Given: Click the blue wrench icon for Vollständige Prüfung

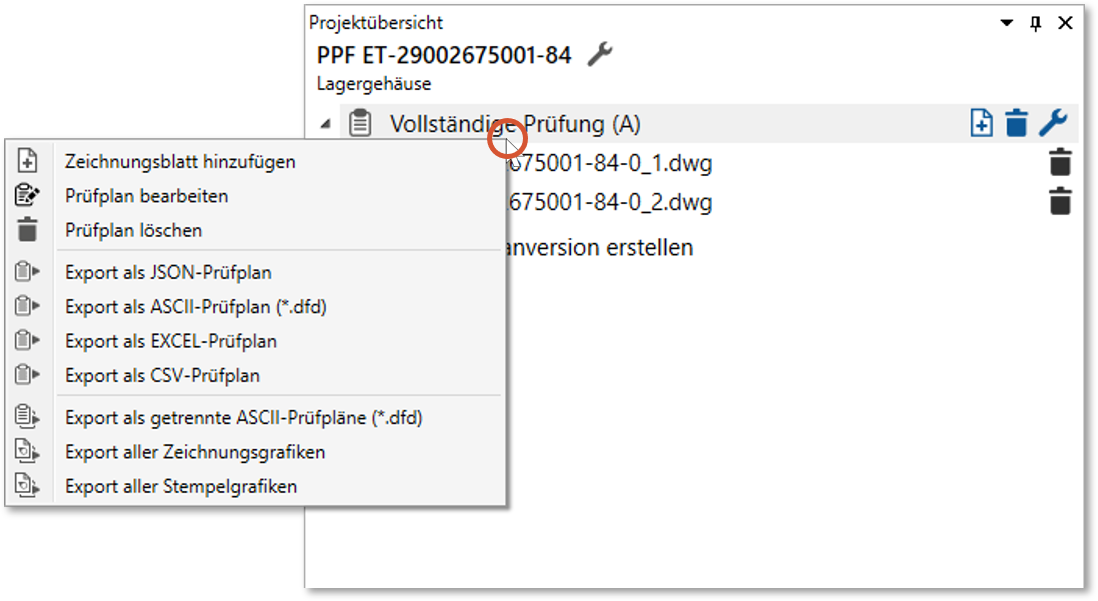Looking at the screenshot, I should [1052, 123].
